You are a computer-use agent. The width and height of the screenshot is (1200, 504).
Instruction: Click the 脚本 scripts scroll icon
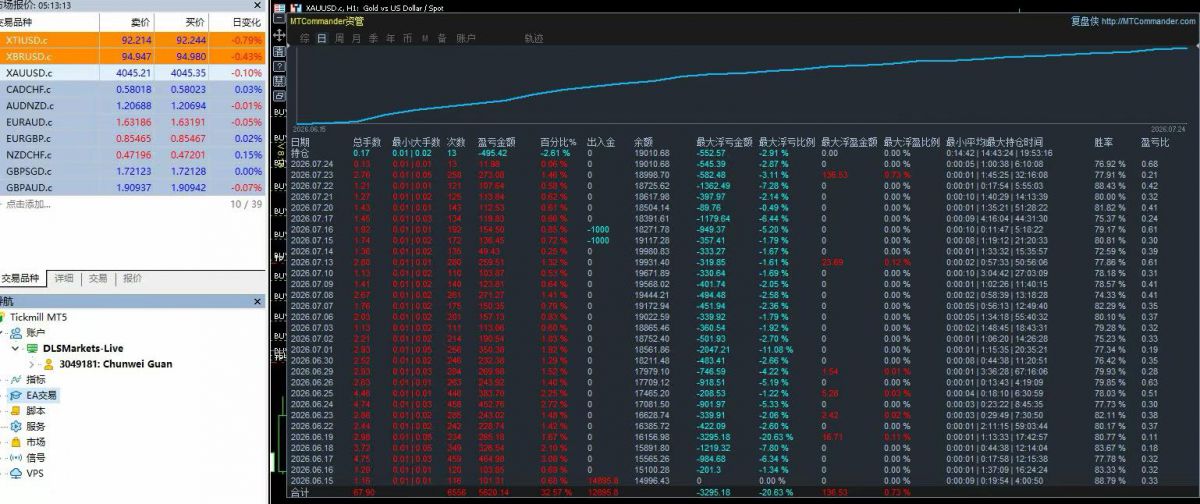(x=16, y=411)
